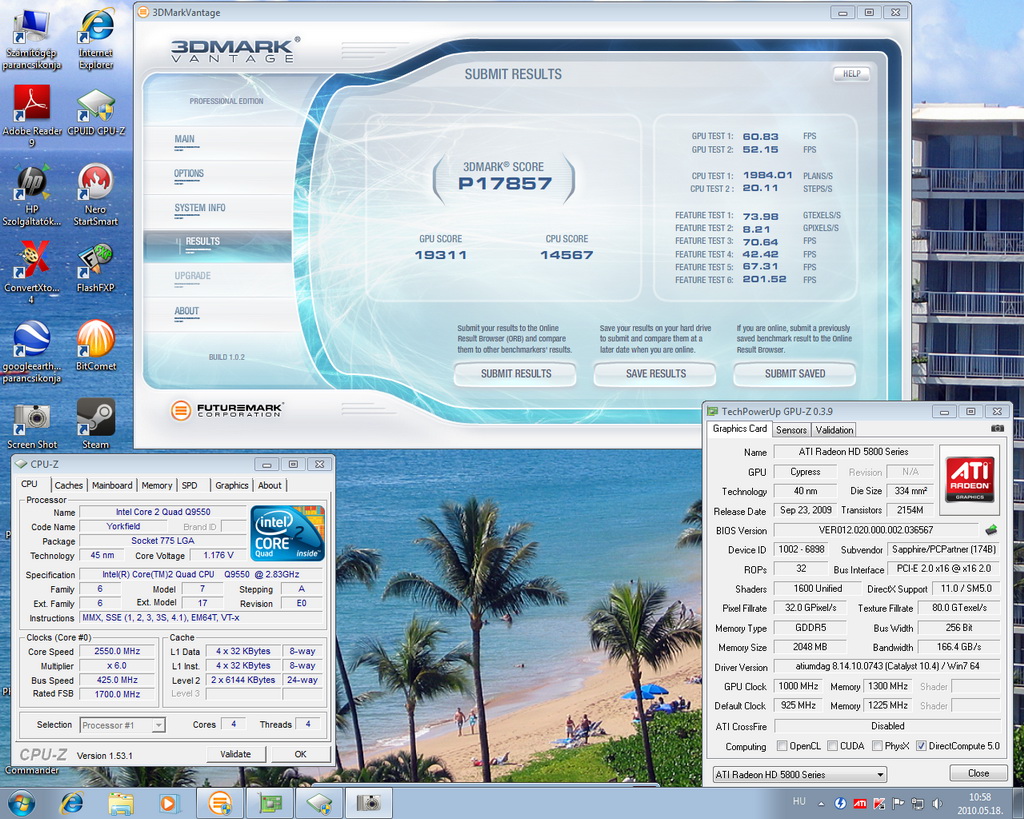Switch to the CPU-Z About tab
The height and width of the screenshot is (819, 1024).
270,485
